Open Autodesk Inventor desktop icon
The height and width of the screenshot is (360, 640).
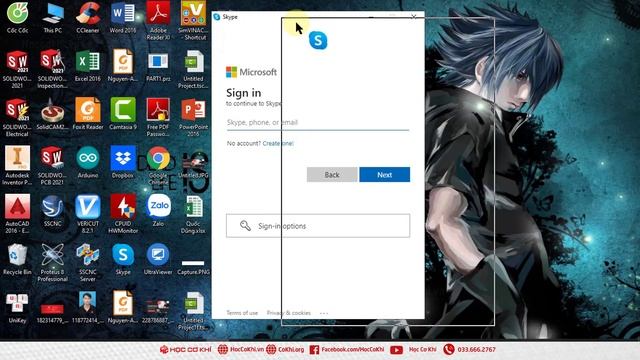(17, 158)
